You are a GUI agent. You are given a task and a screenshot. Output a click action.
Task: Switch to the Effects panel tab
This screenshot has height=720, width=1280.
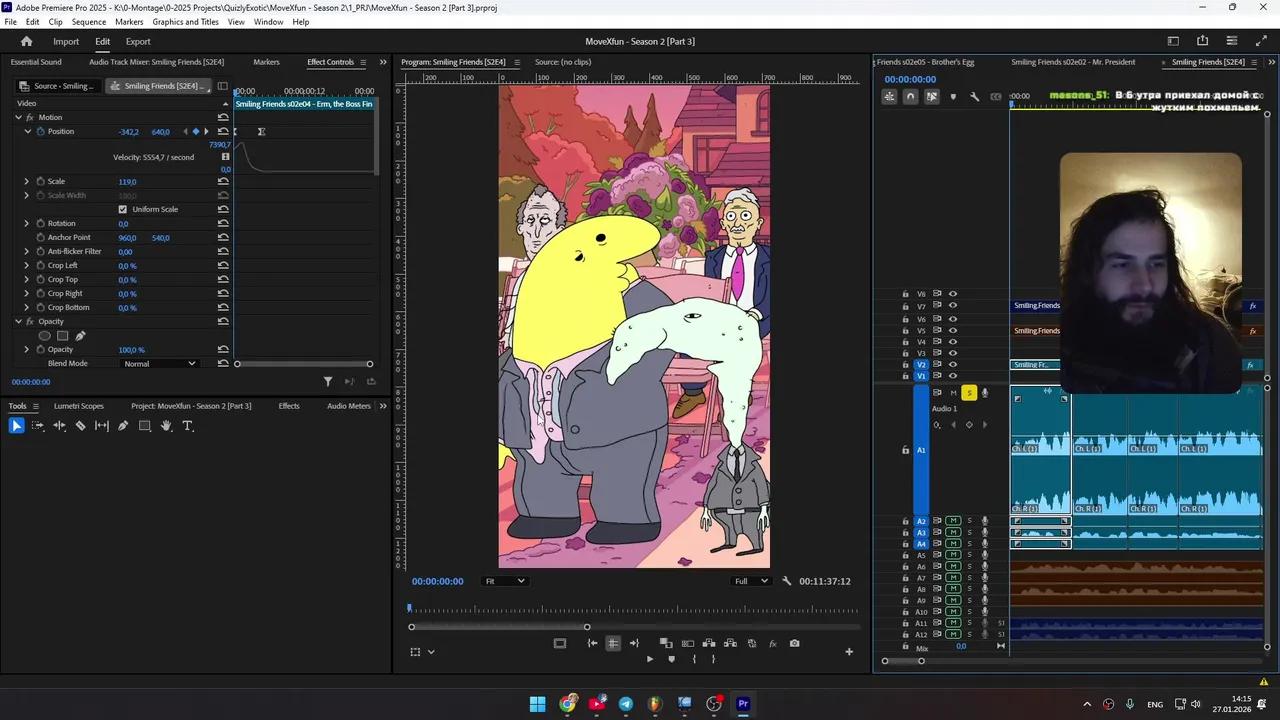289,406
